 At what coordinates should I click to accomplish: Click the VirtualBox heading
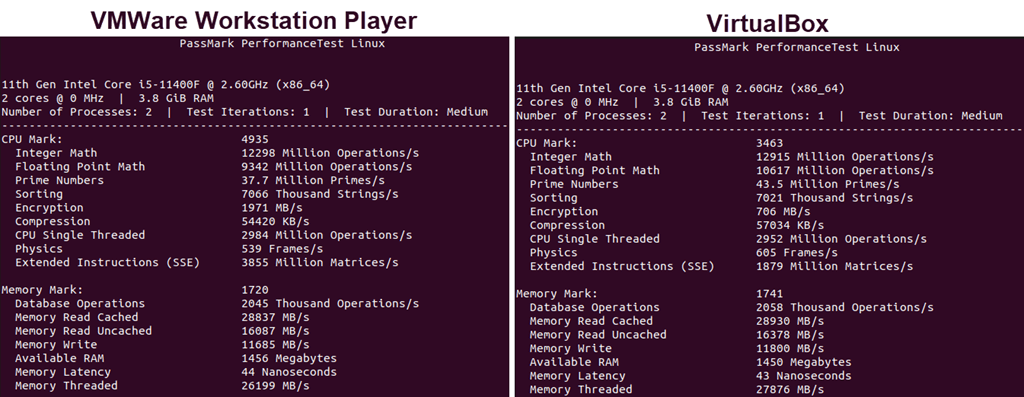pyautogui.click(x=767, y=23)
